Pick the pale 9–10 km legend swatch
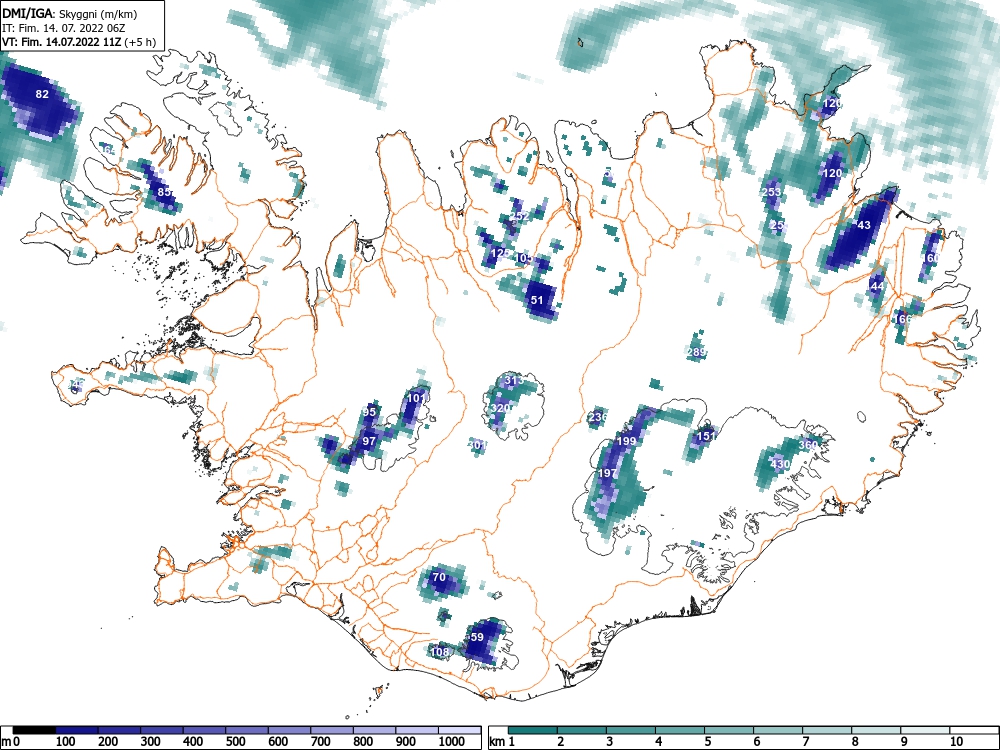The height and width of the screenshot is (750, 1000). 925,730
